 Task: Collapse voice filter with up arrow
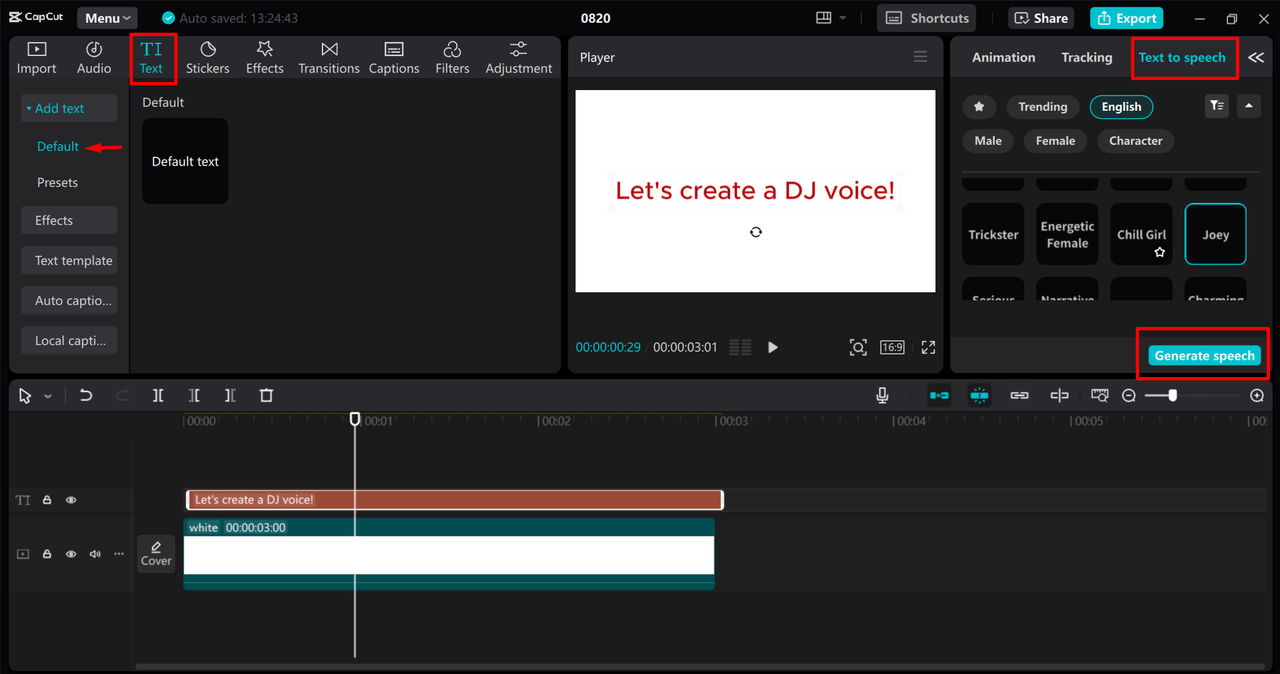pos(1248,106)
